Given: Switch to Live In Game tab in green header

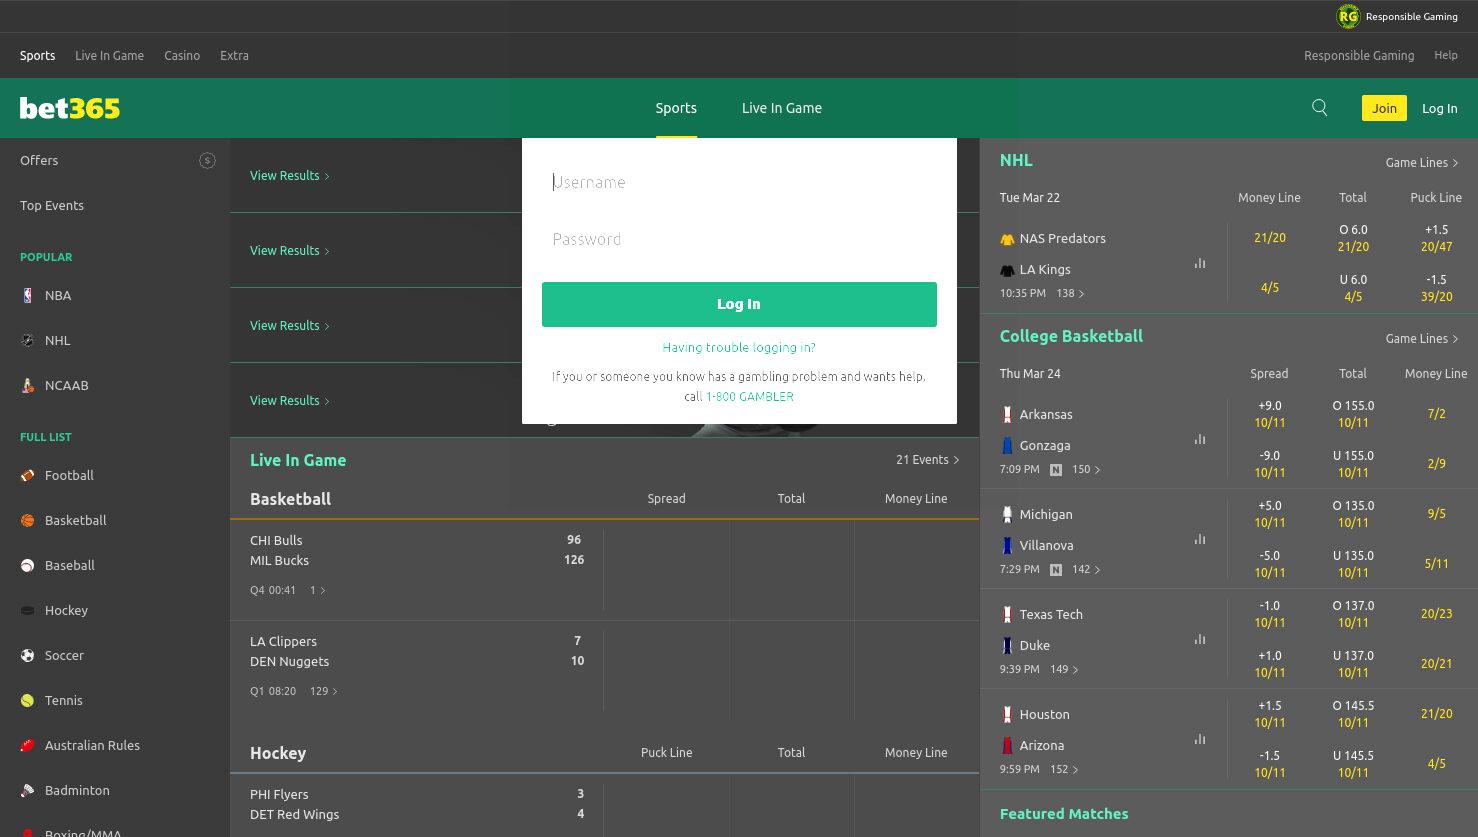Looking at the screenshot, I should 782,108.
